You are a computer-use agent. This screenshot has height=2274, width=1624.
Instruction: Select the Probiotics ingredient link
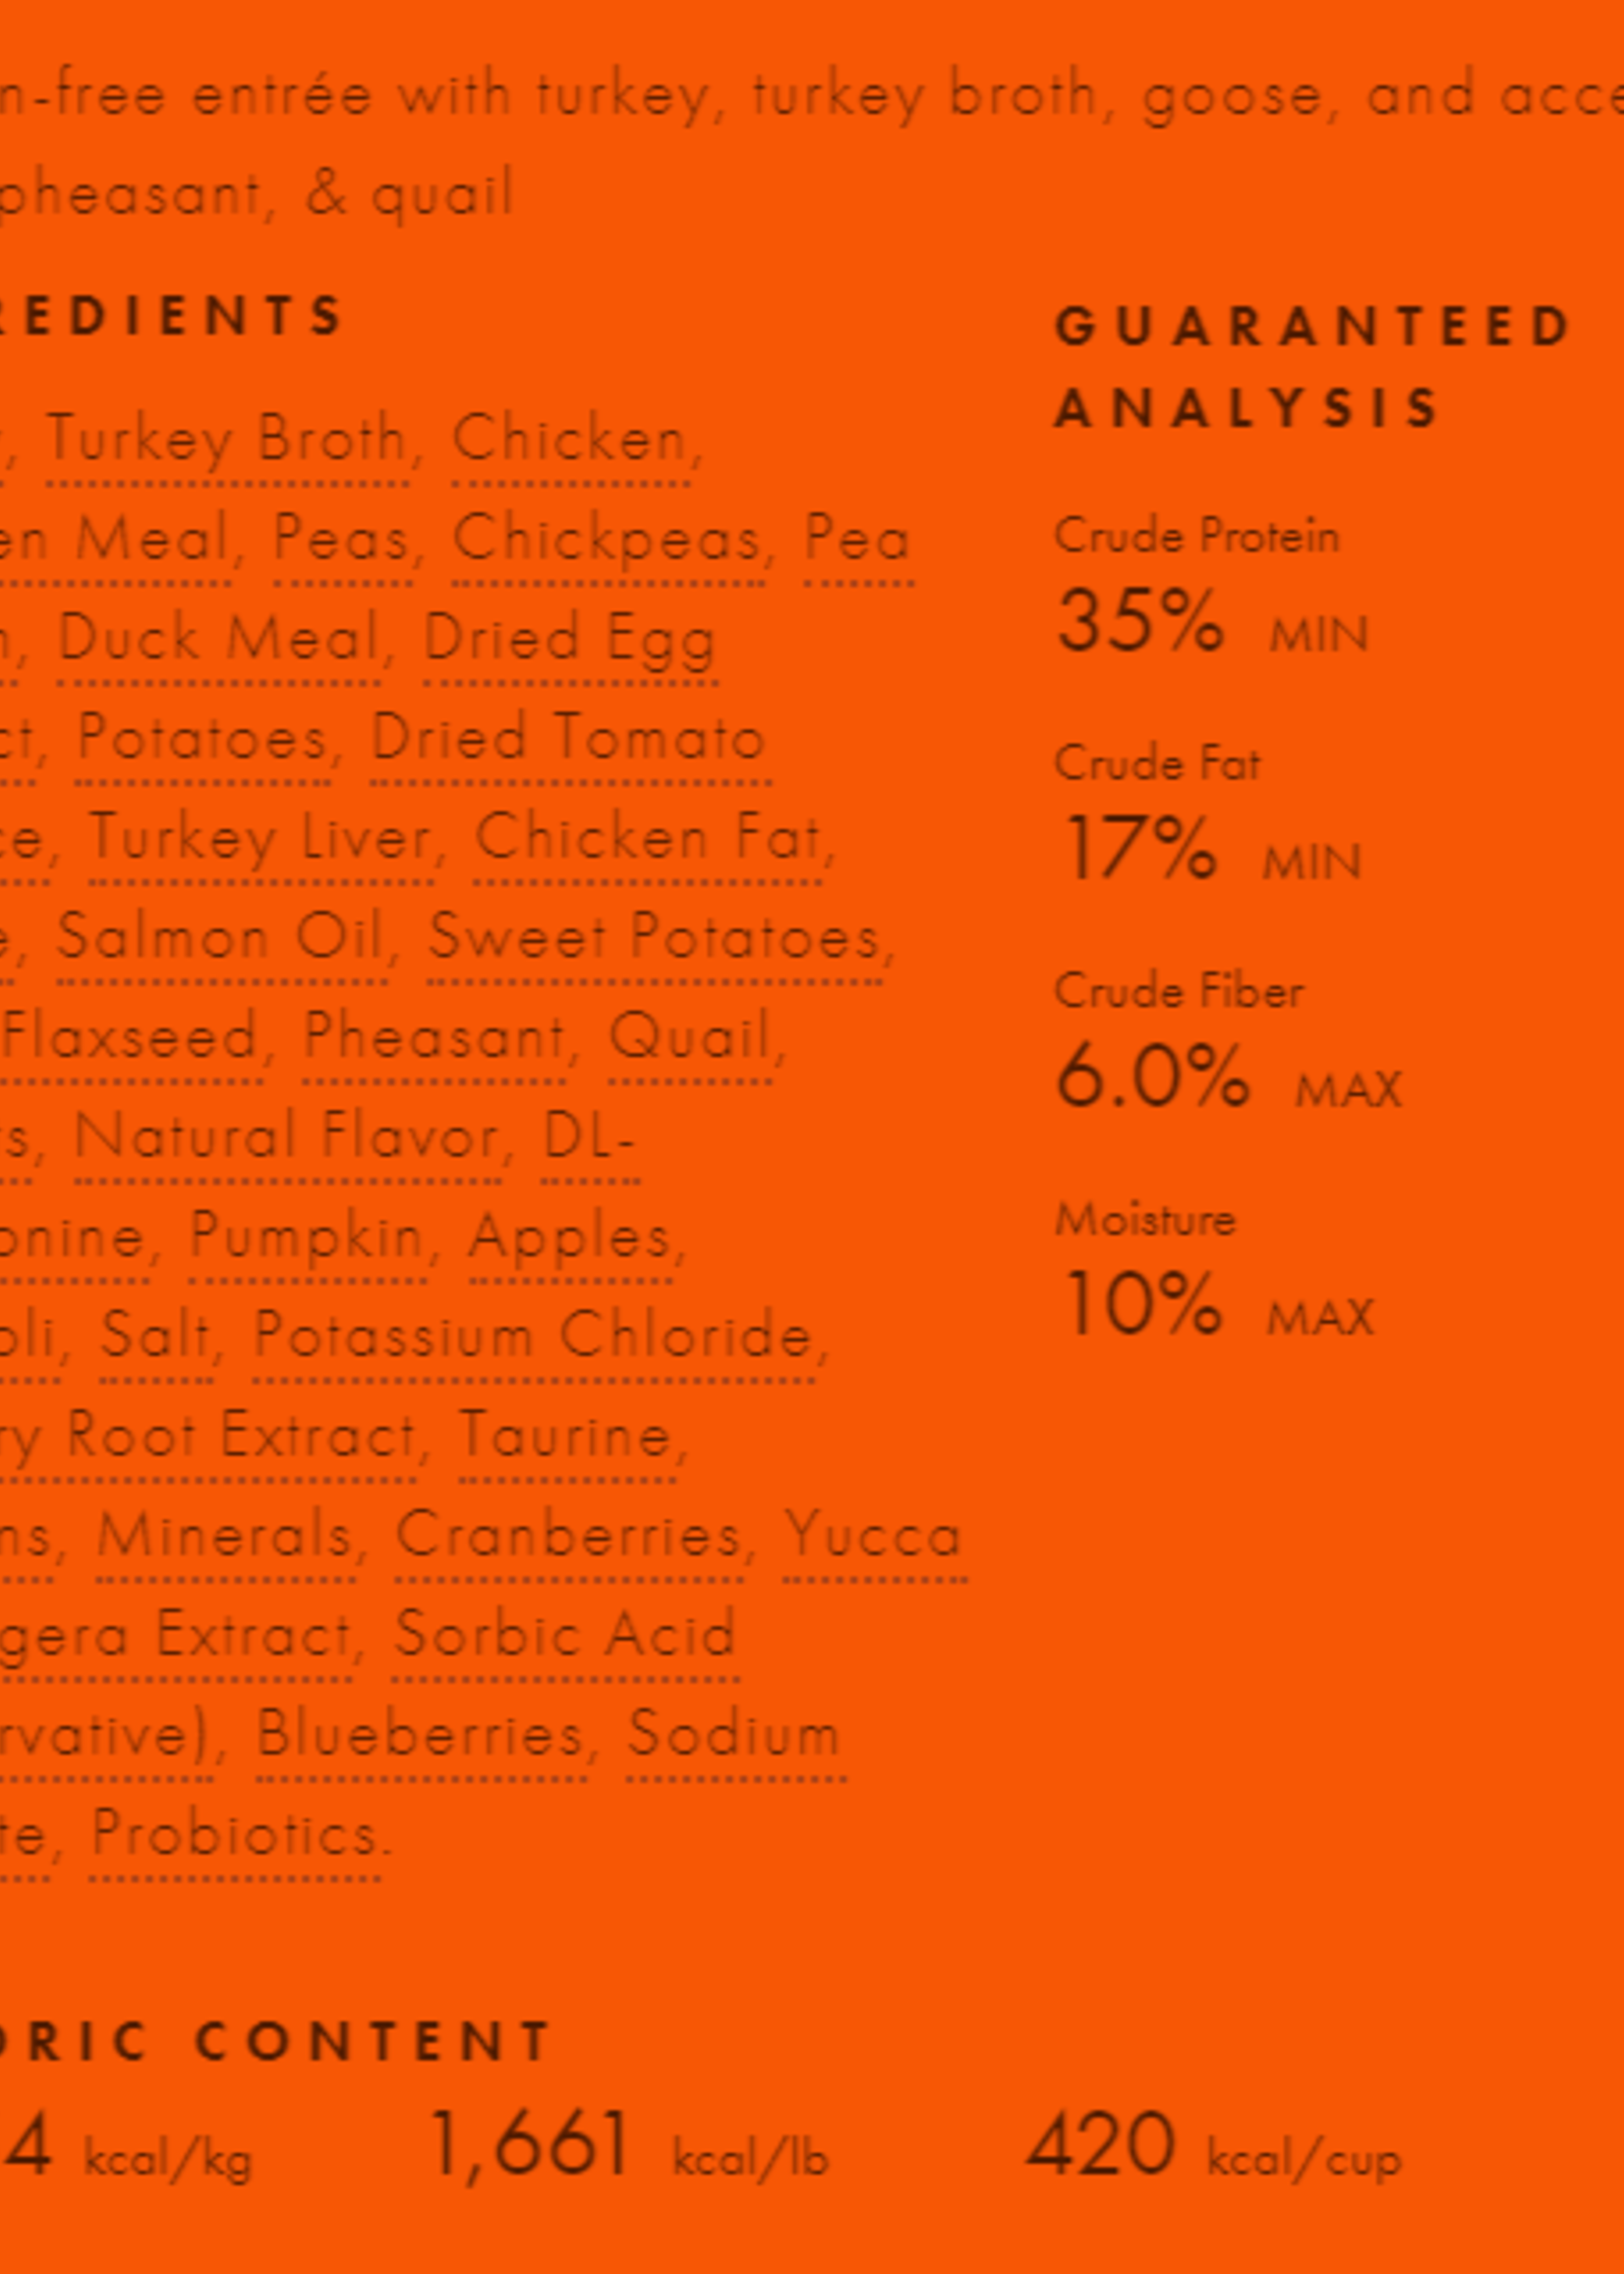click(x=235, y=1835)
